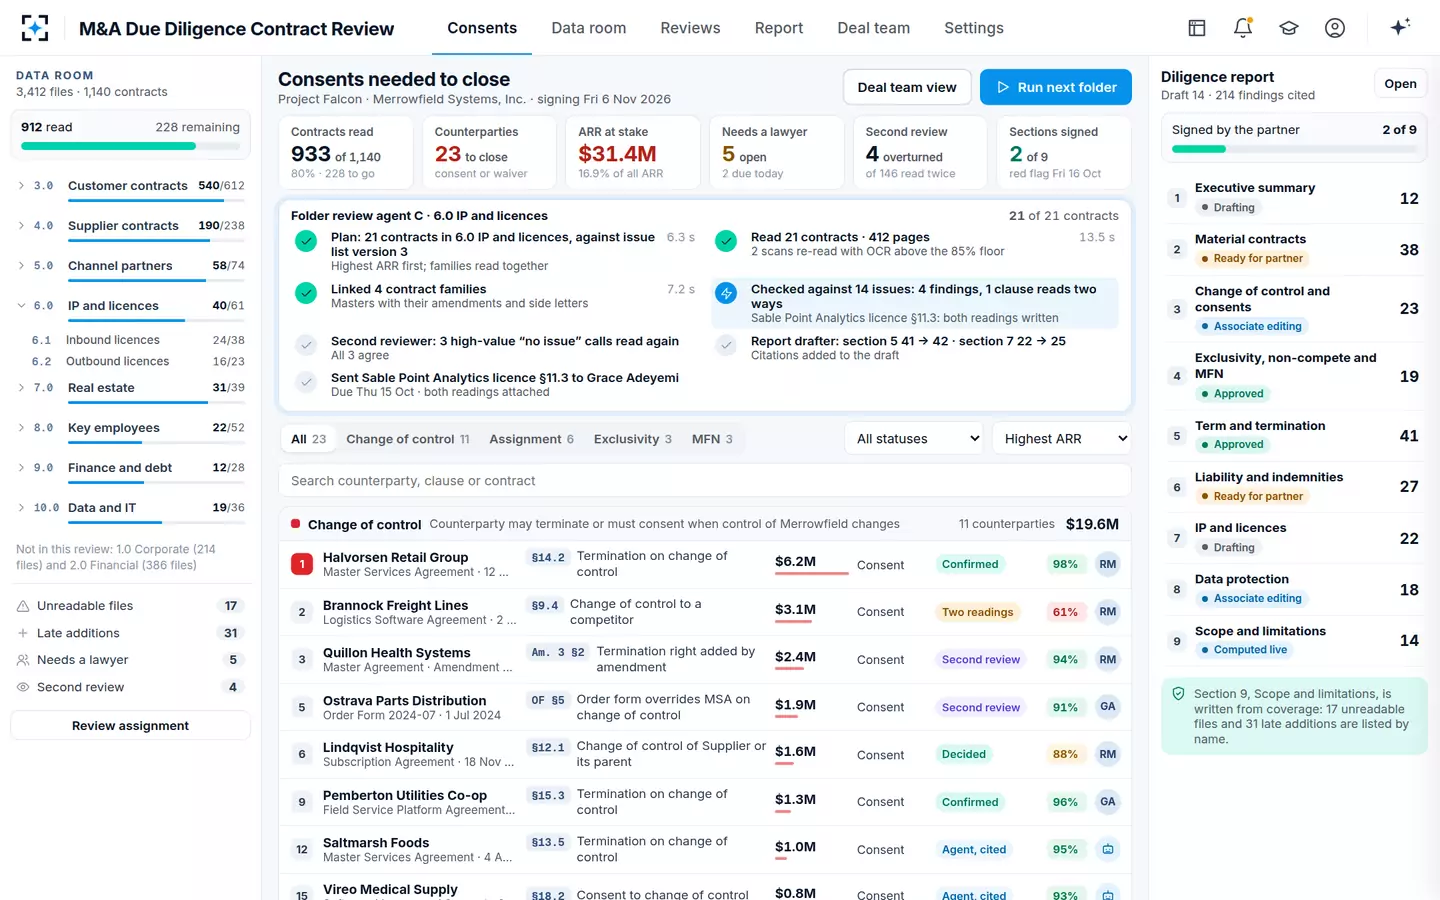Toggle the Report drafter step check circle
This screenshot has height=900, width=1440.
coord(726,345)
